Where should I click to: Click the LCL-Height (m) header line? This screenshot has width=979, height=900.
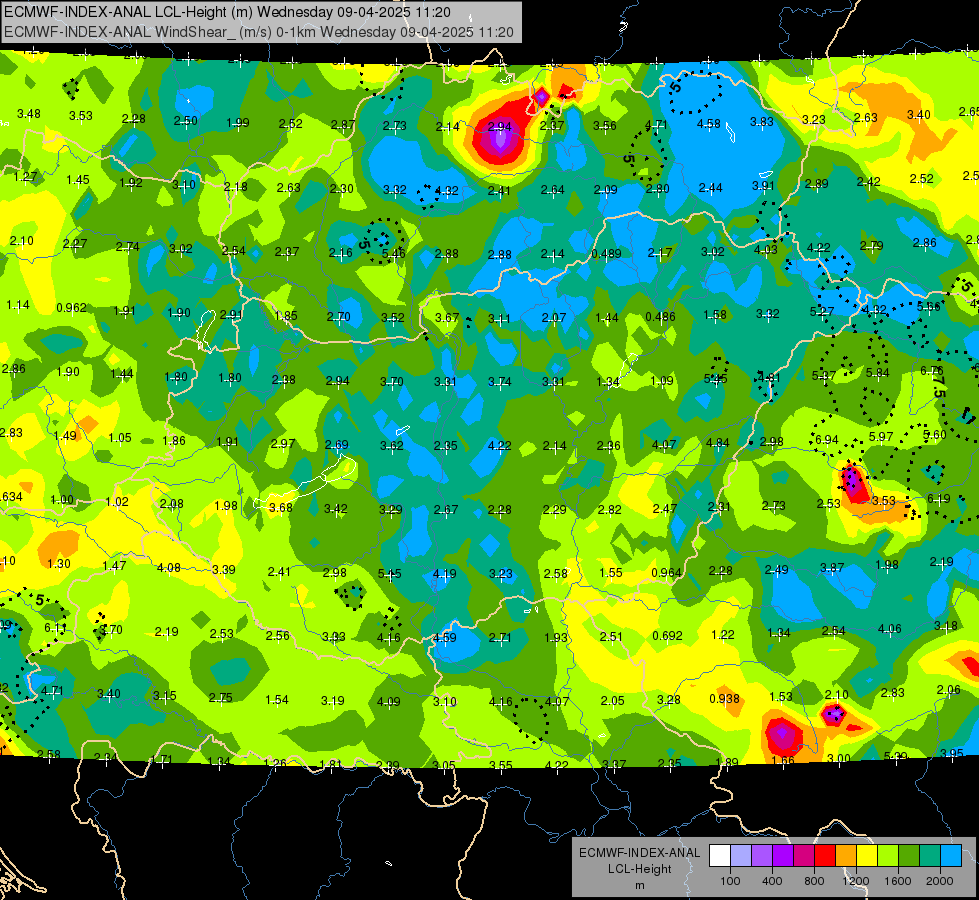[227, 12]
